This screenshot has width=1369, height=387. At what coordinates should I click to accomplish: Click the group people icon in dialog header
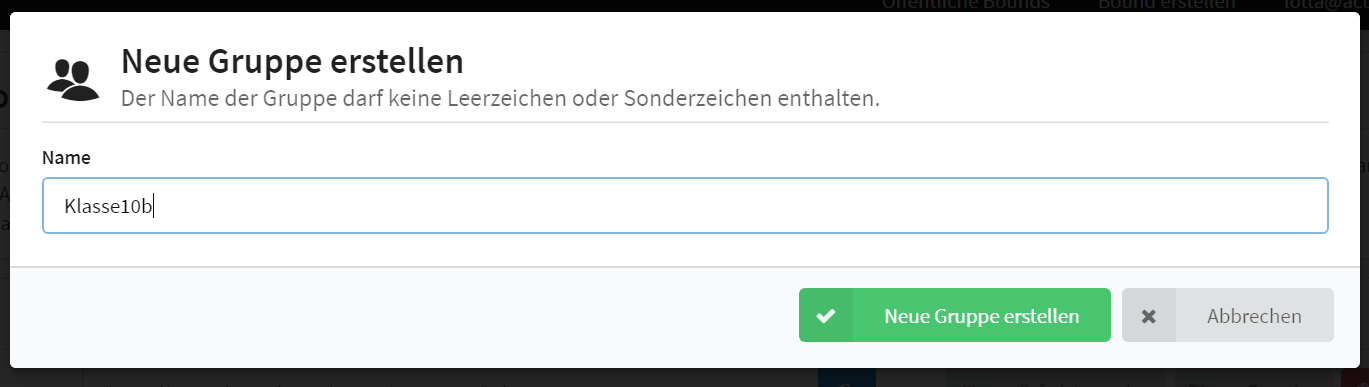point(73,80)
